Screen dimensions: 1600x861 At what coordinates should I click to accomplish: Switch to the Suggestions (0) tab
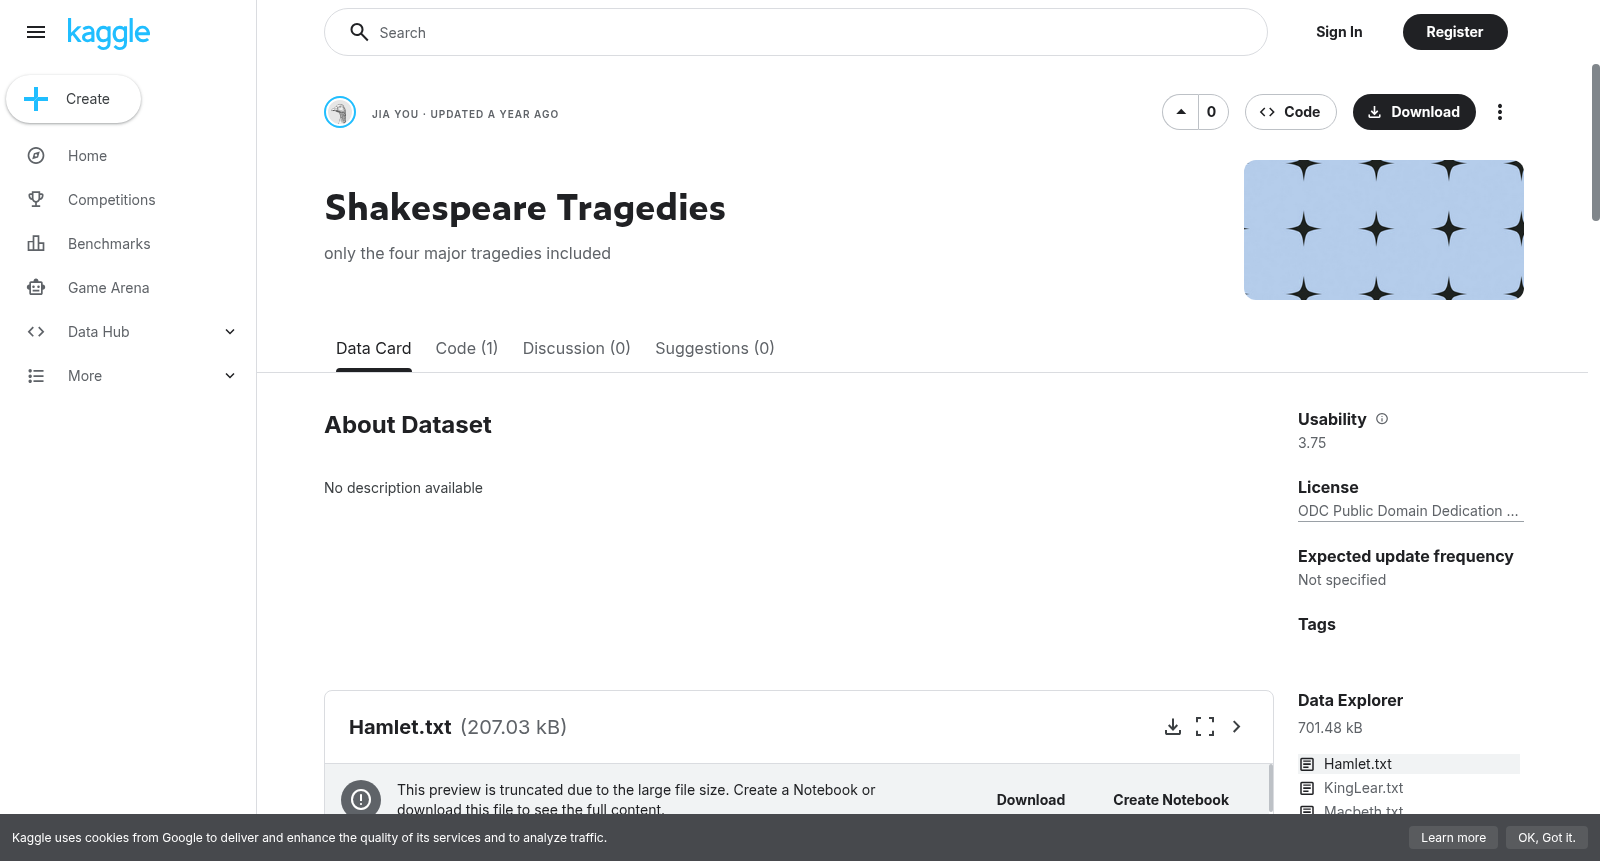point(715,348)
